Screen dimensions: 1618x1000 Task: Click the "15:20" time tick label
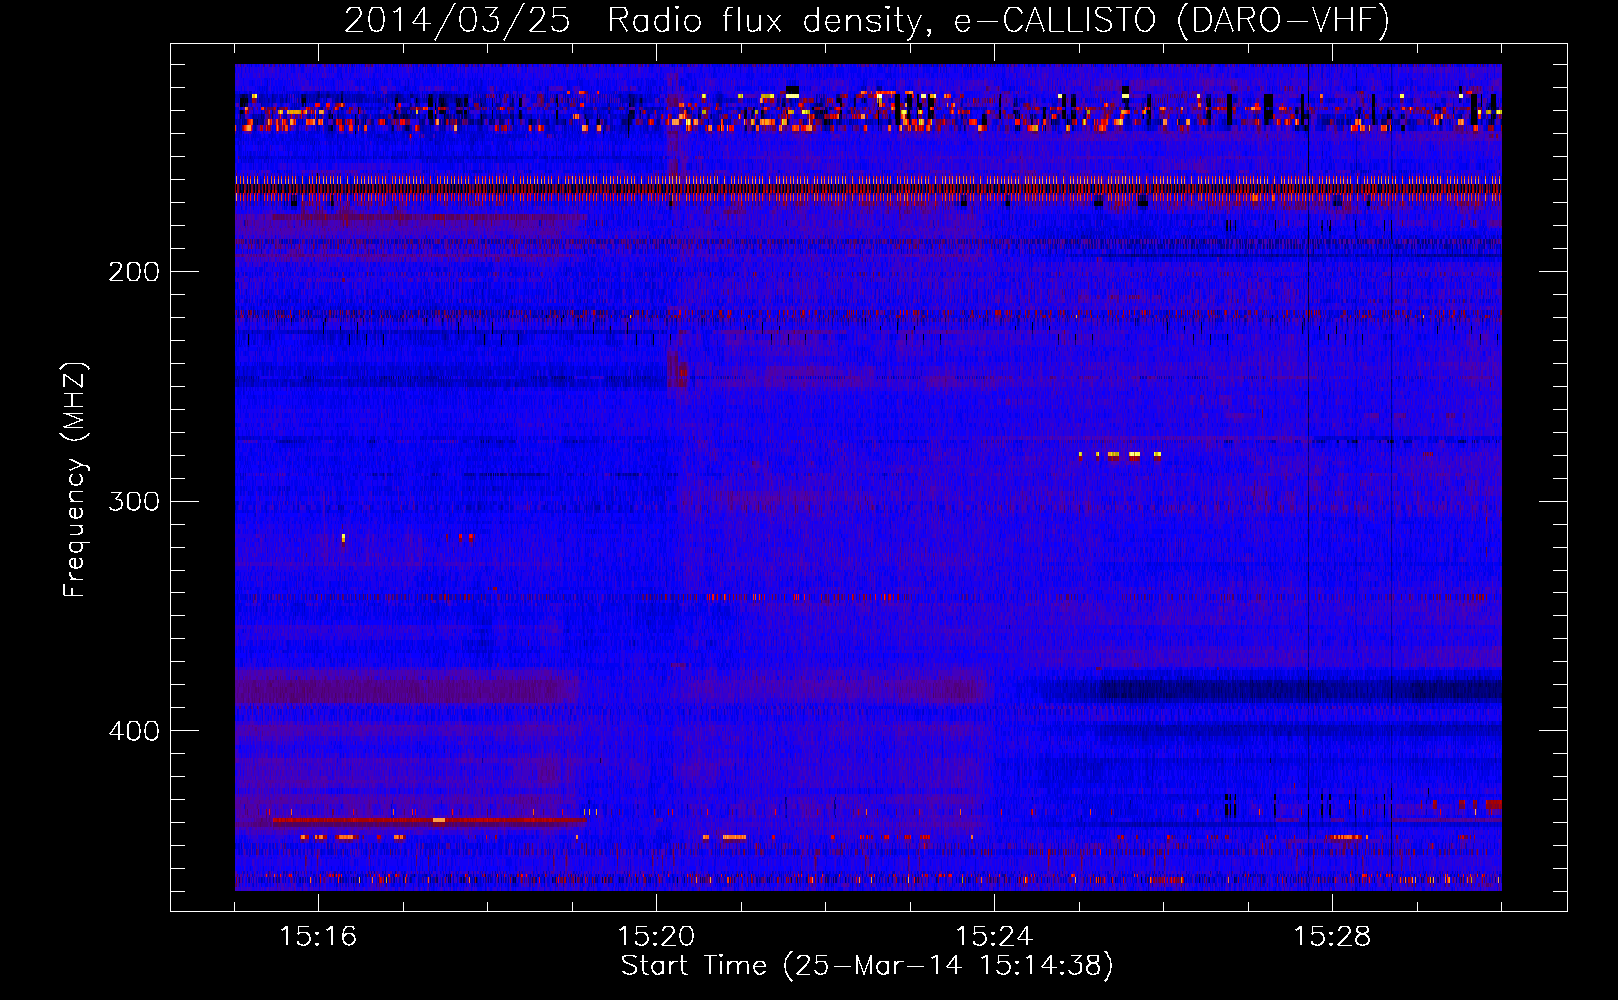click(656, 937)
